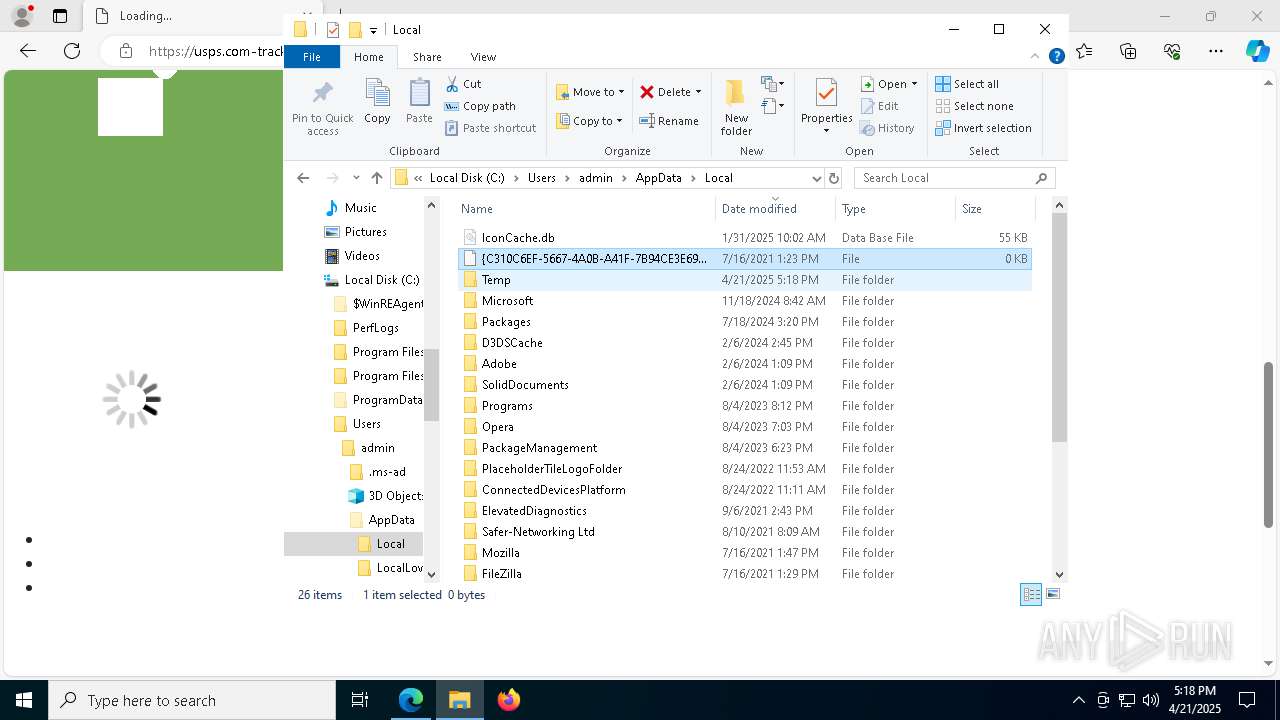Click Pin to Quick access icon
Image resolution: width=1280 pixels, height=720 pixels.
pos(322,107)
